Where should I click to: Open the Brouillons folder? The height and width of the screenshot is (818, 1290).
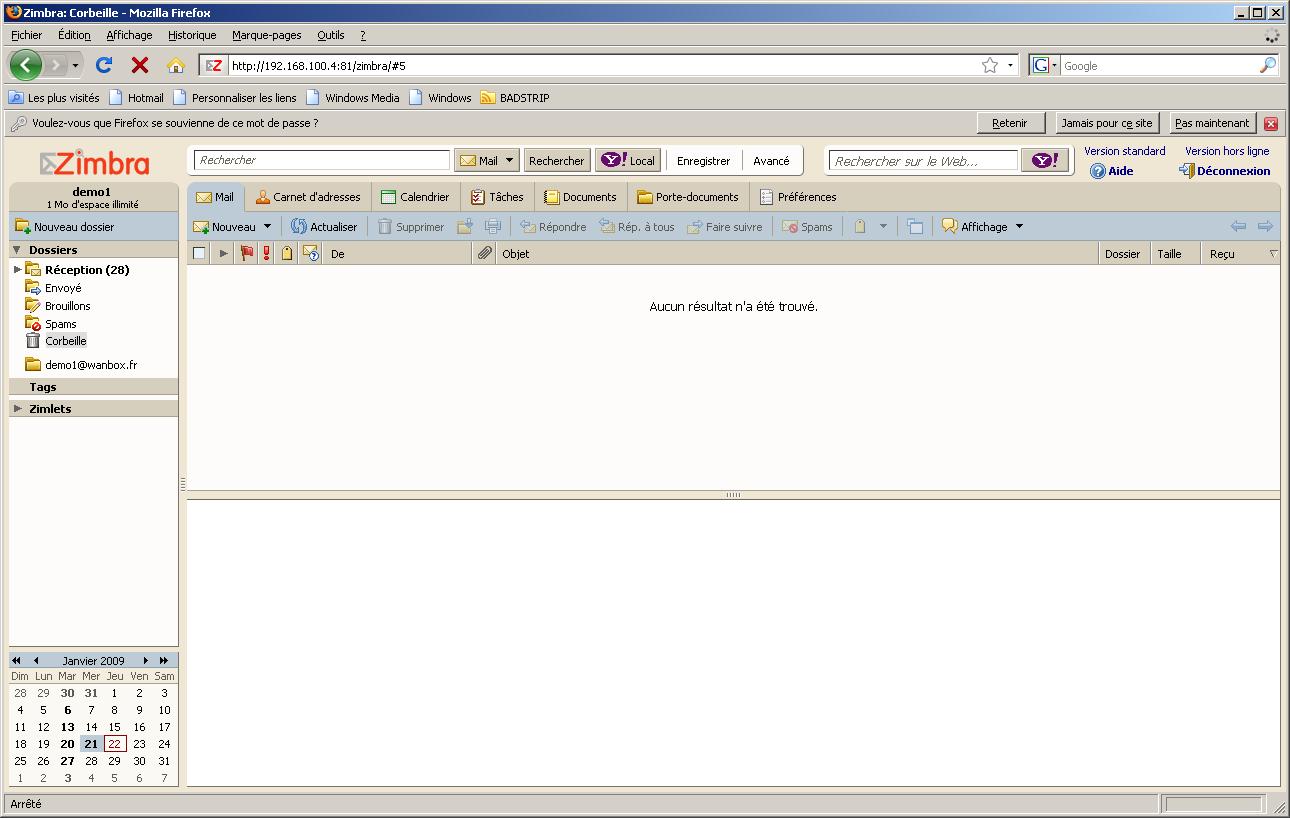pos(67,306)
